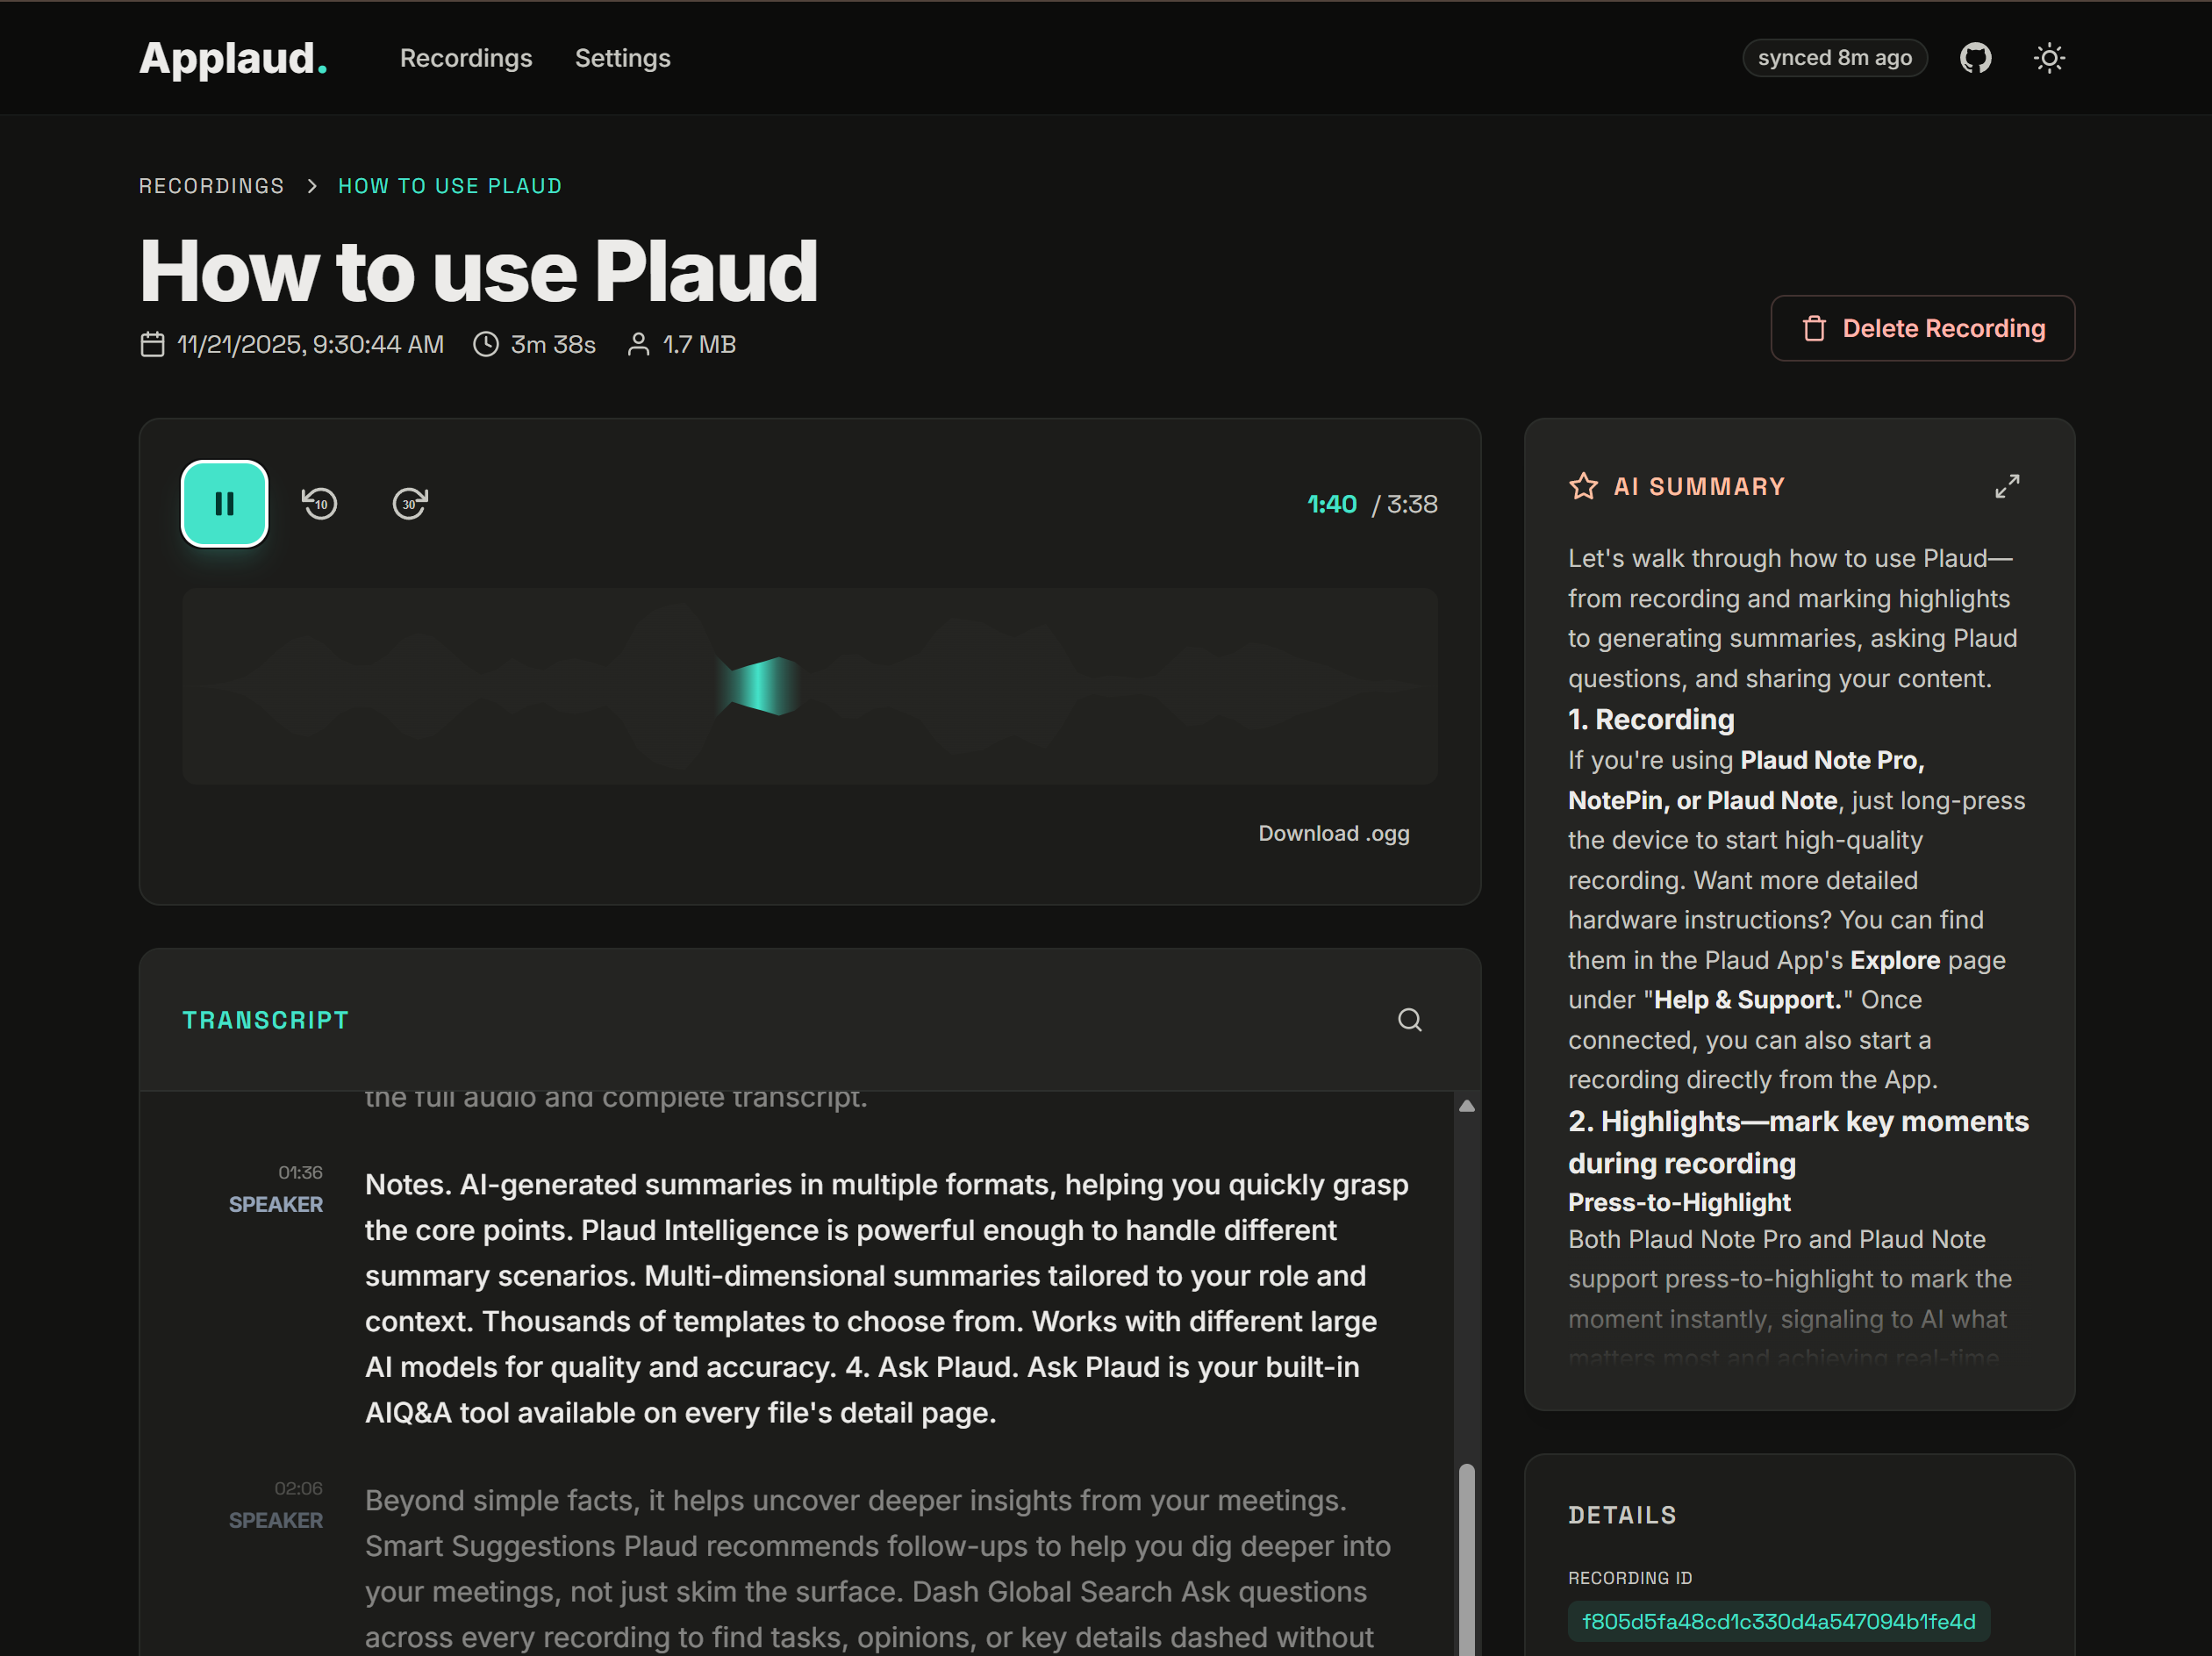Toggle light mode with the sun icon
The image size is (2212, 1656).
[2049, 57]
